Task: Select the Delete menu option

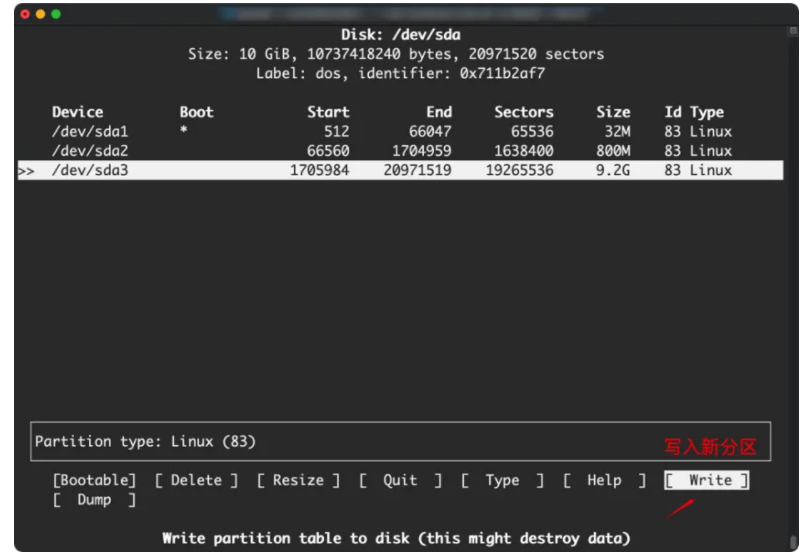Action: pos(196,480)
